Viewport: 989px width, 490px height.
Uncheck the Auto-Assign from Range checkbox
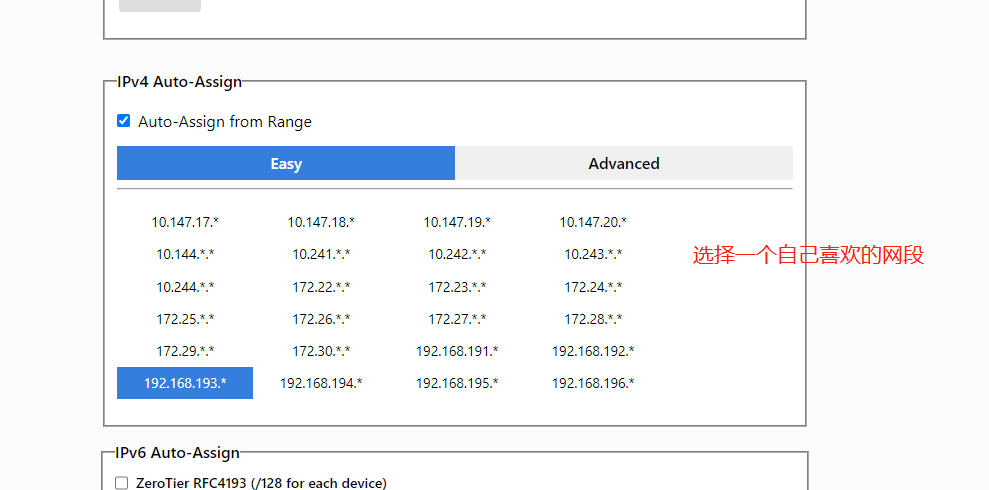pyautogui.click(x=124, y=121)
